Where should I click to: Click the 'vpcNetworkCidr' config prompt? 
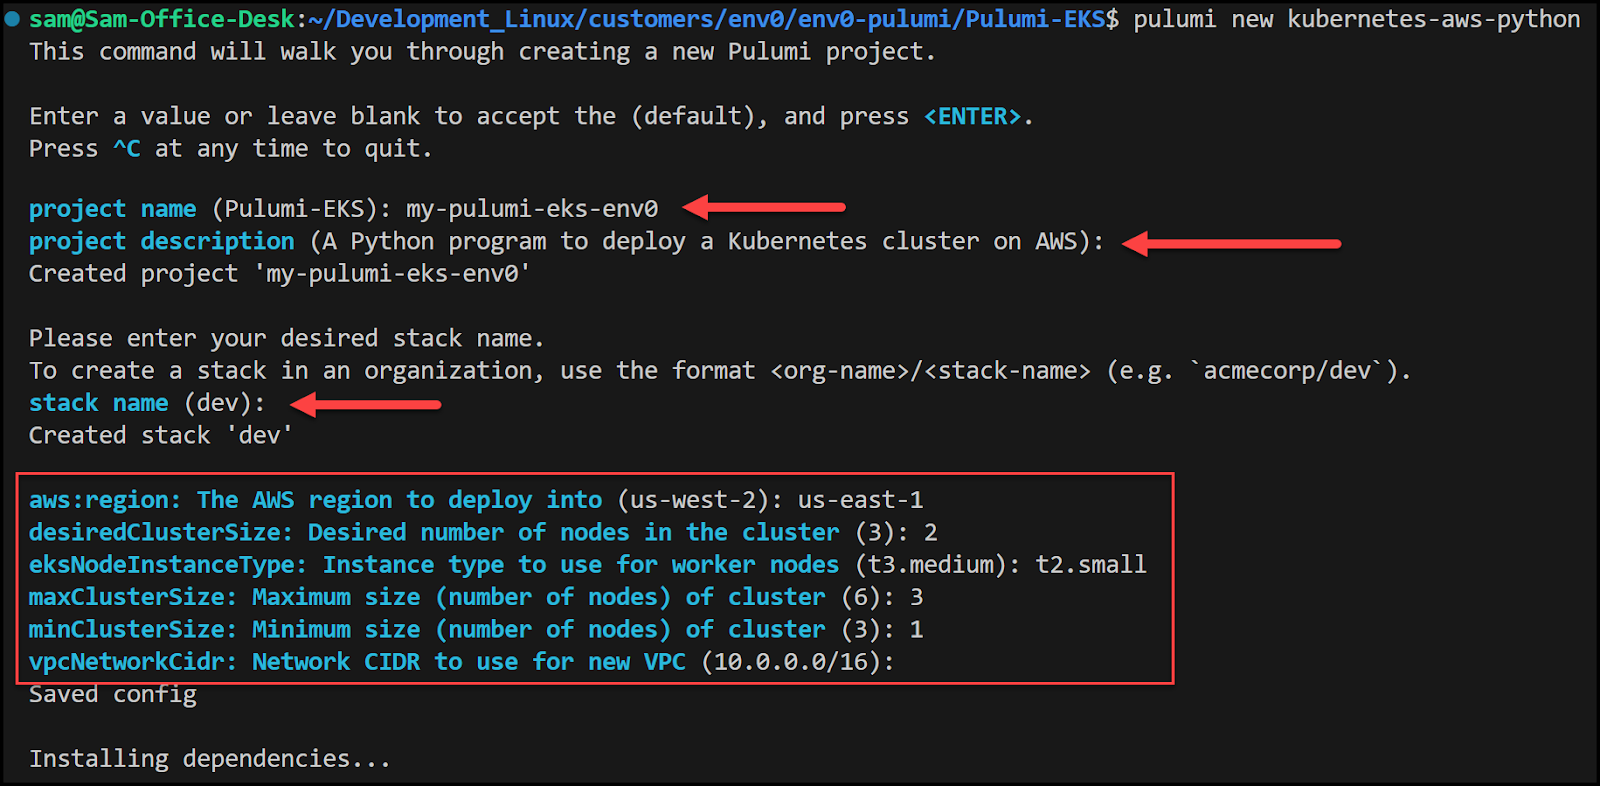(x=358, y=662)
